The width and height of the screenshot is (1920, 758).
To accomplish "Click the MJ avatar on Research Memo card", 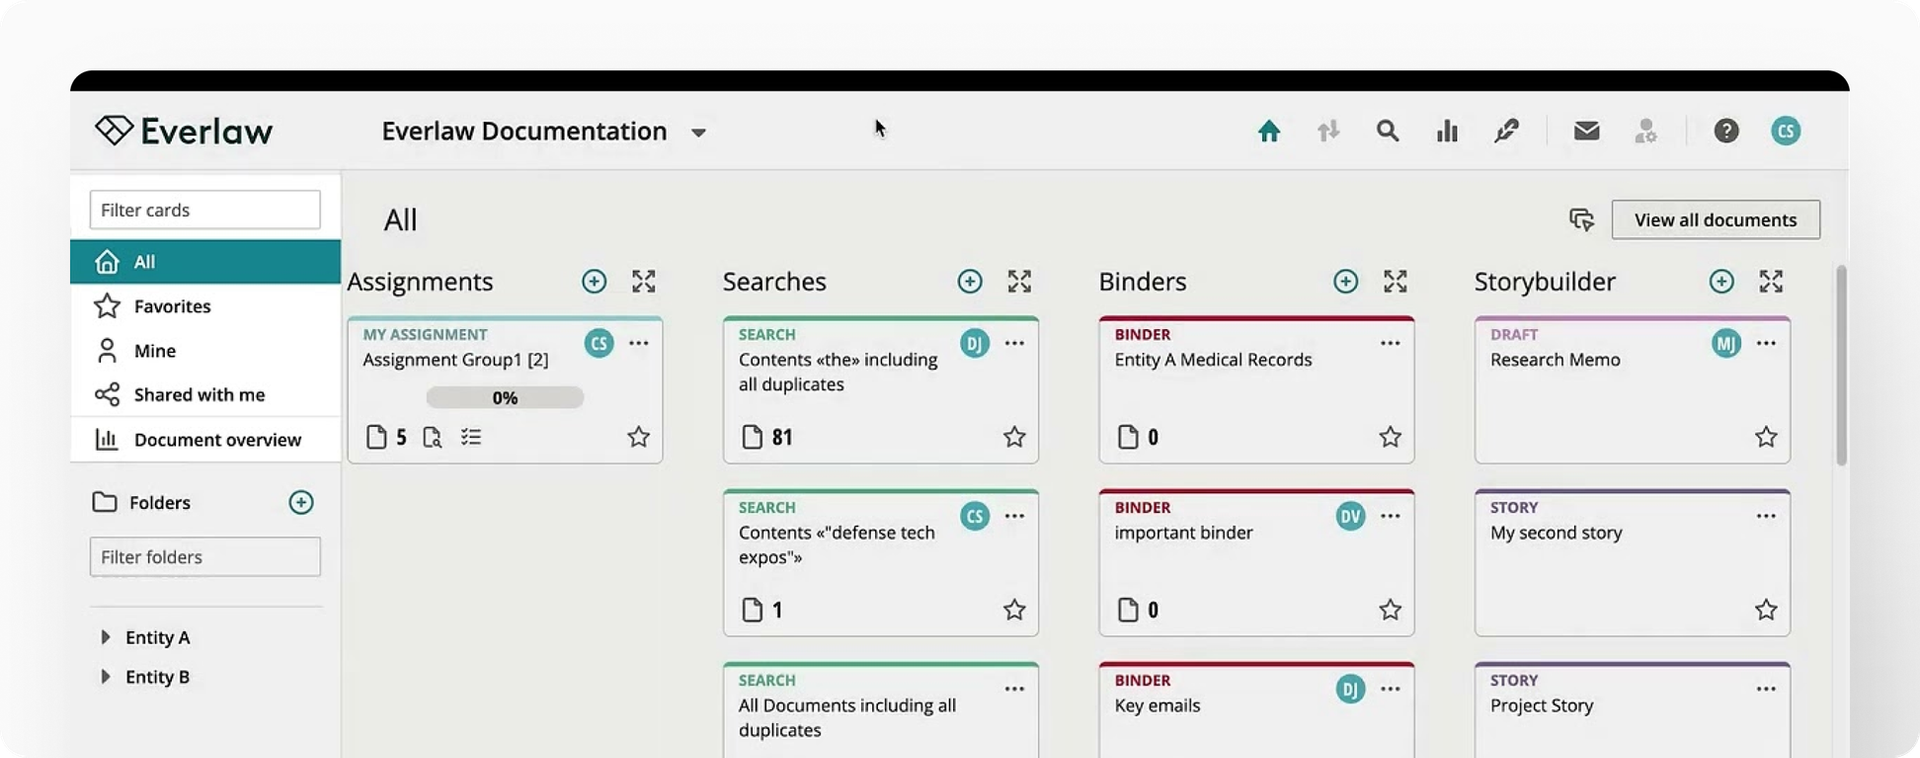I will 1726,344.
